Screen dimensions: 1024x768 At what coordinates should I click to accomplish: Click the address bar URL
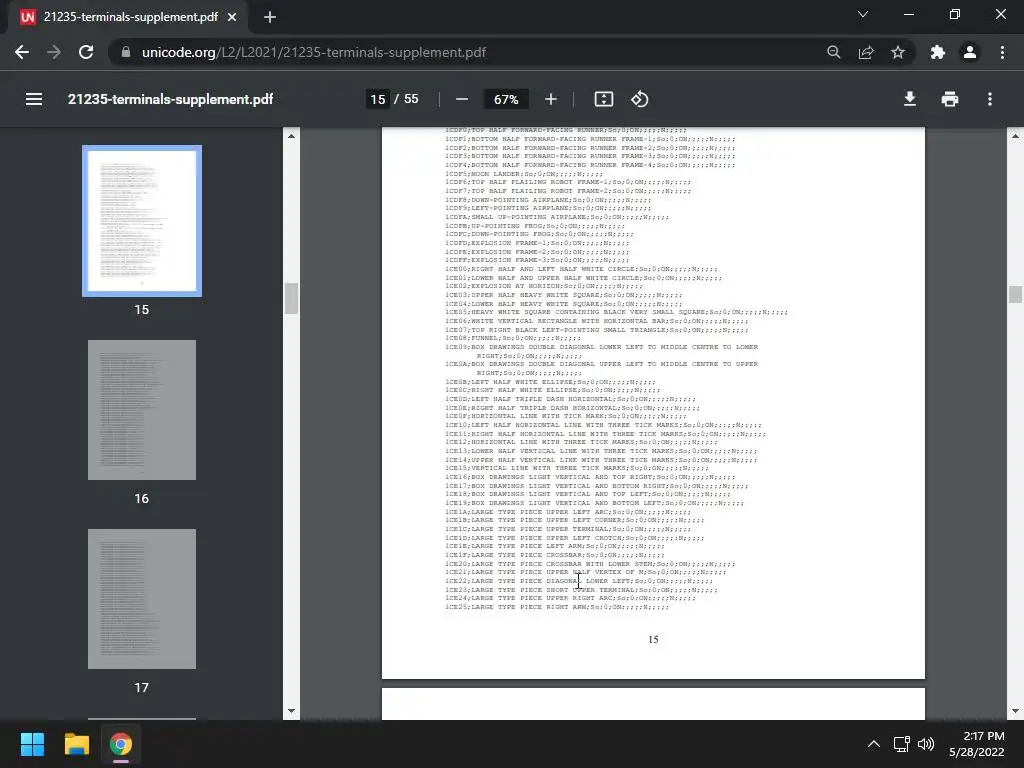point(313,52)
